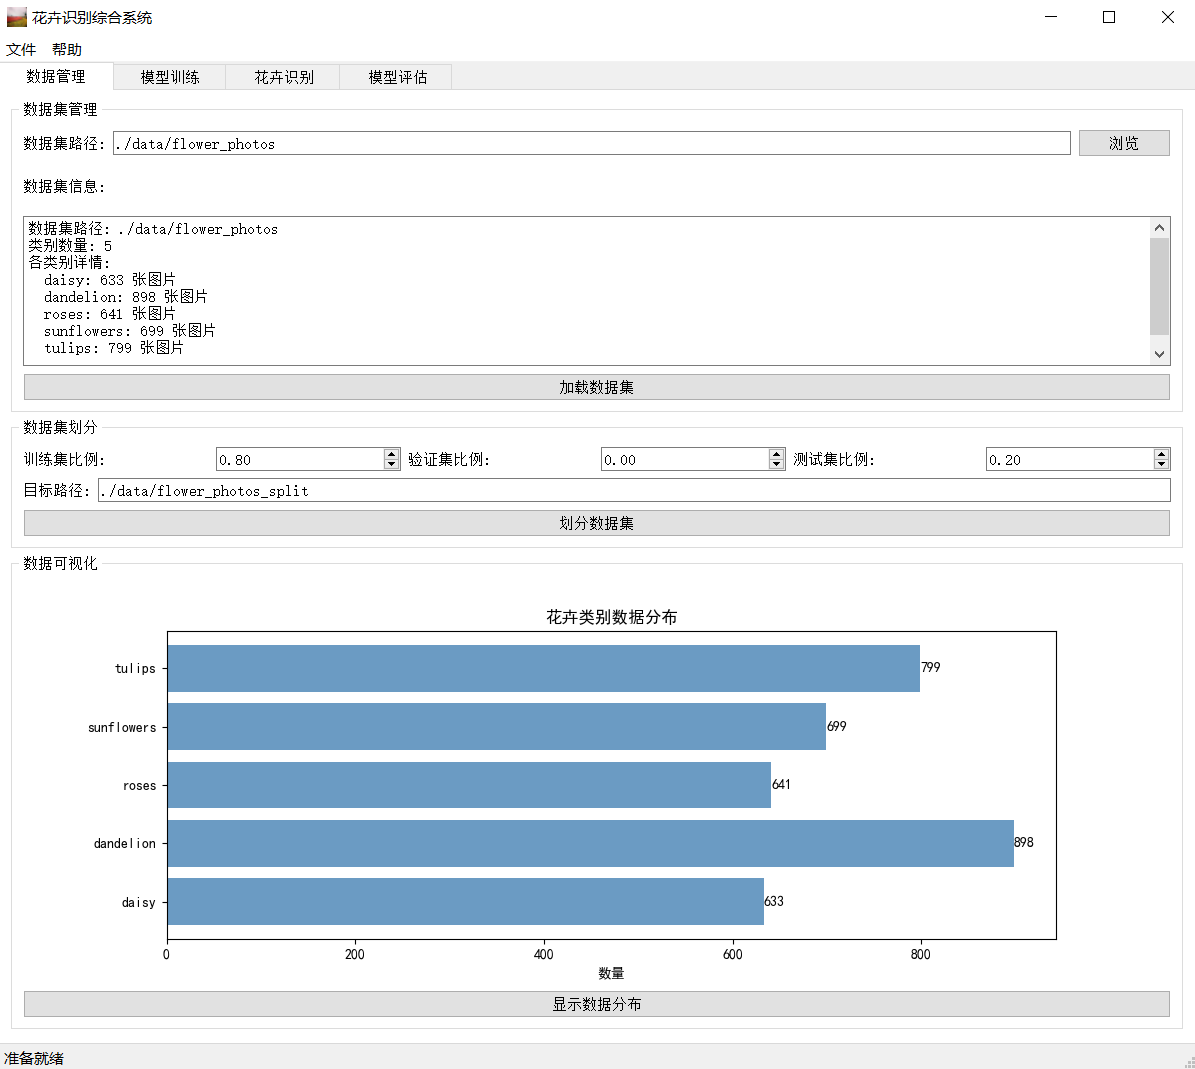1195x1069 pixels.
Task: Click the 显示数据分布 button
Action: [597, 1004]
